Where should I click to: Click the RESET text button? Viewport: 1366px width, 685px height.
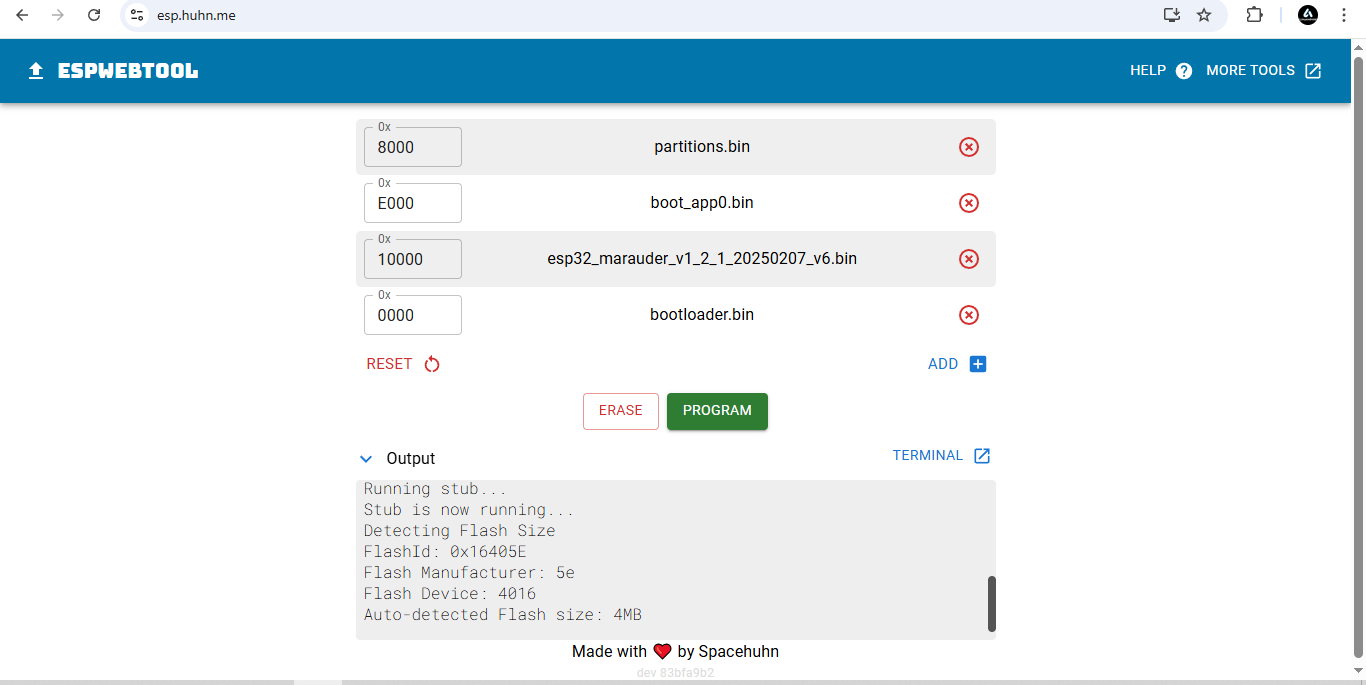pyautogui.click(x=389, y=364)
